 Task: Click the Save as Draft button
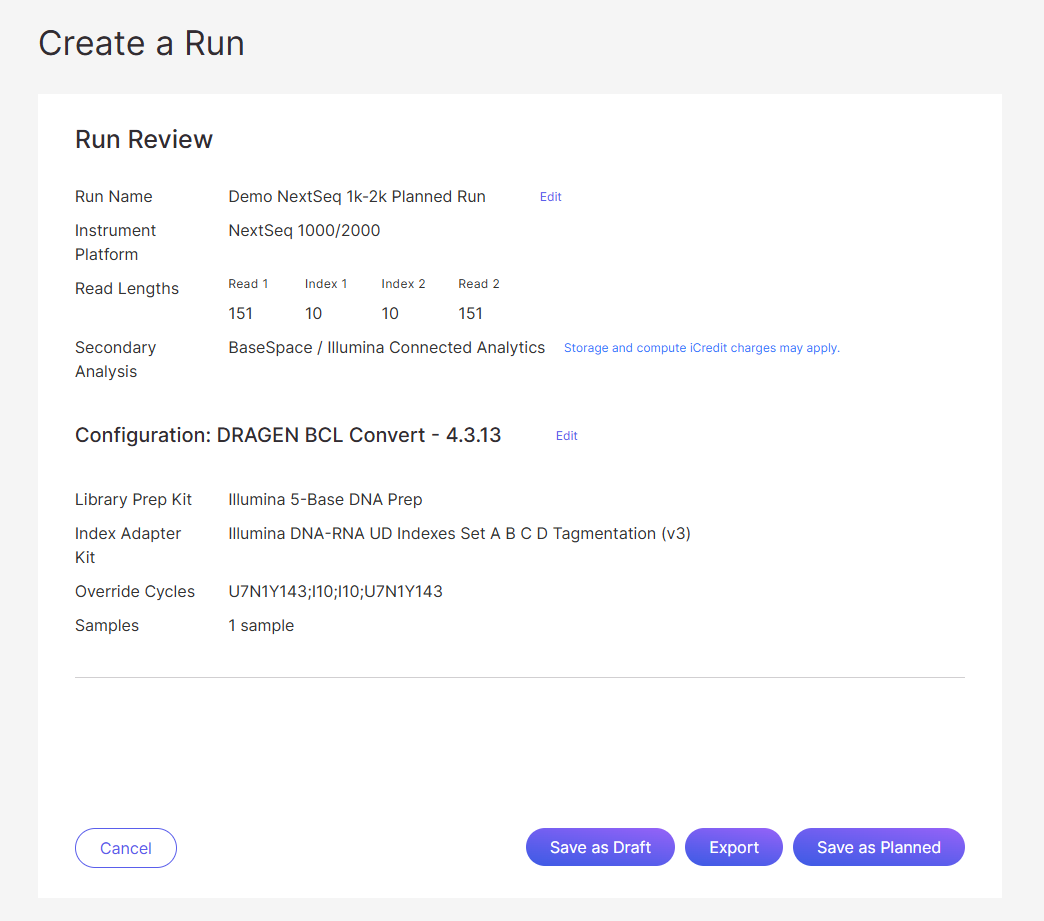pyautogui.click(x=600, y=848)
